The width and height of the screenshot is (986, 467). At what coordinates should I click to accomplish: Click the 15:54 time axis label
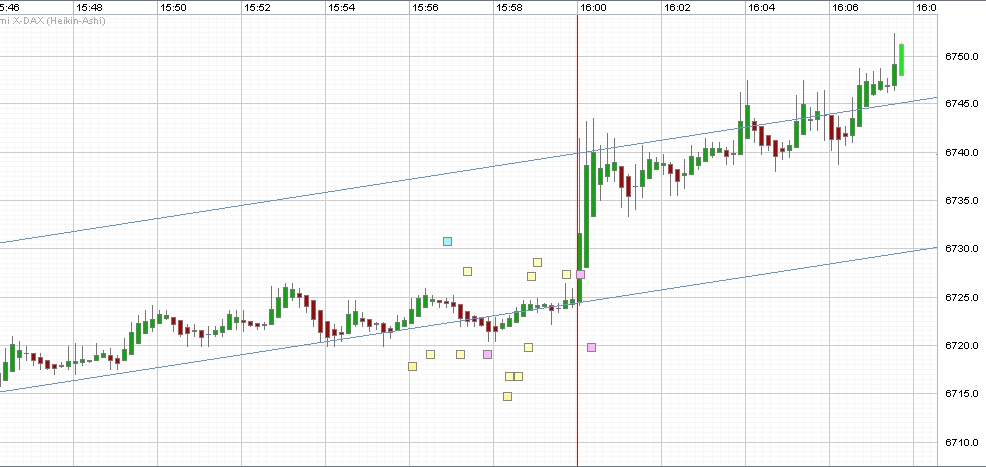pos(341,8)
